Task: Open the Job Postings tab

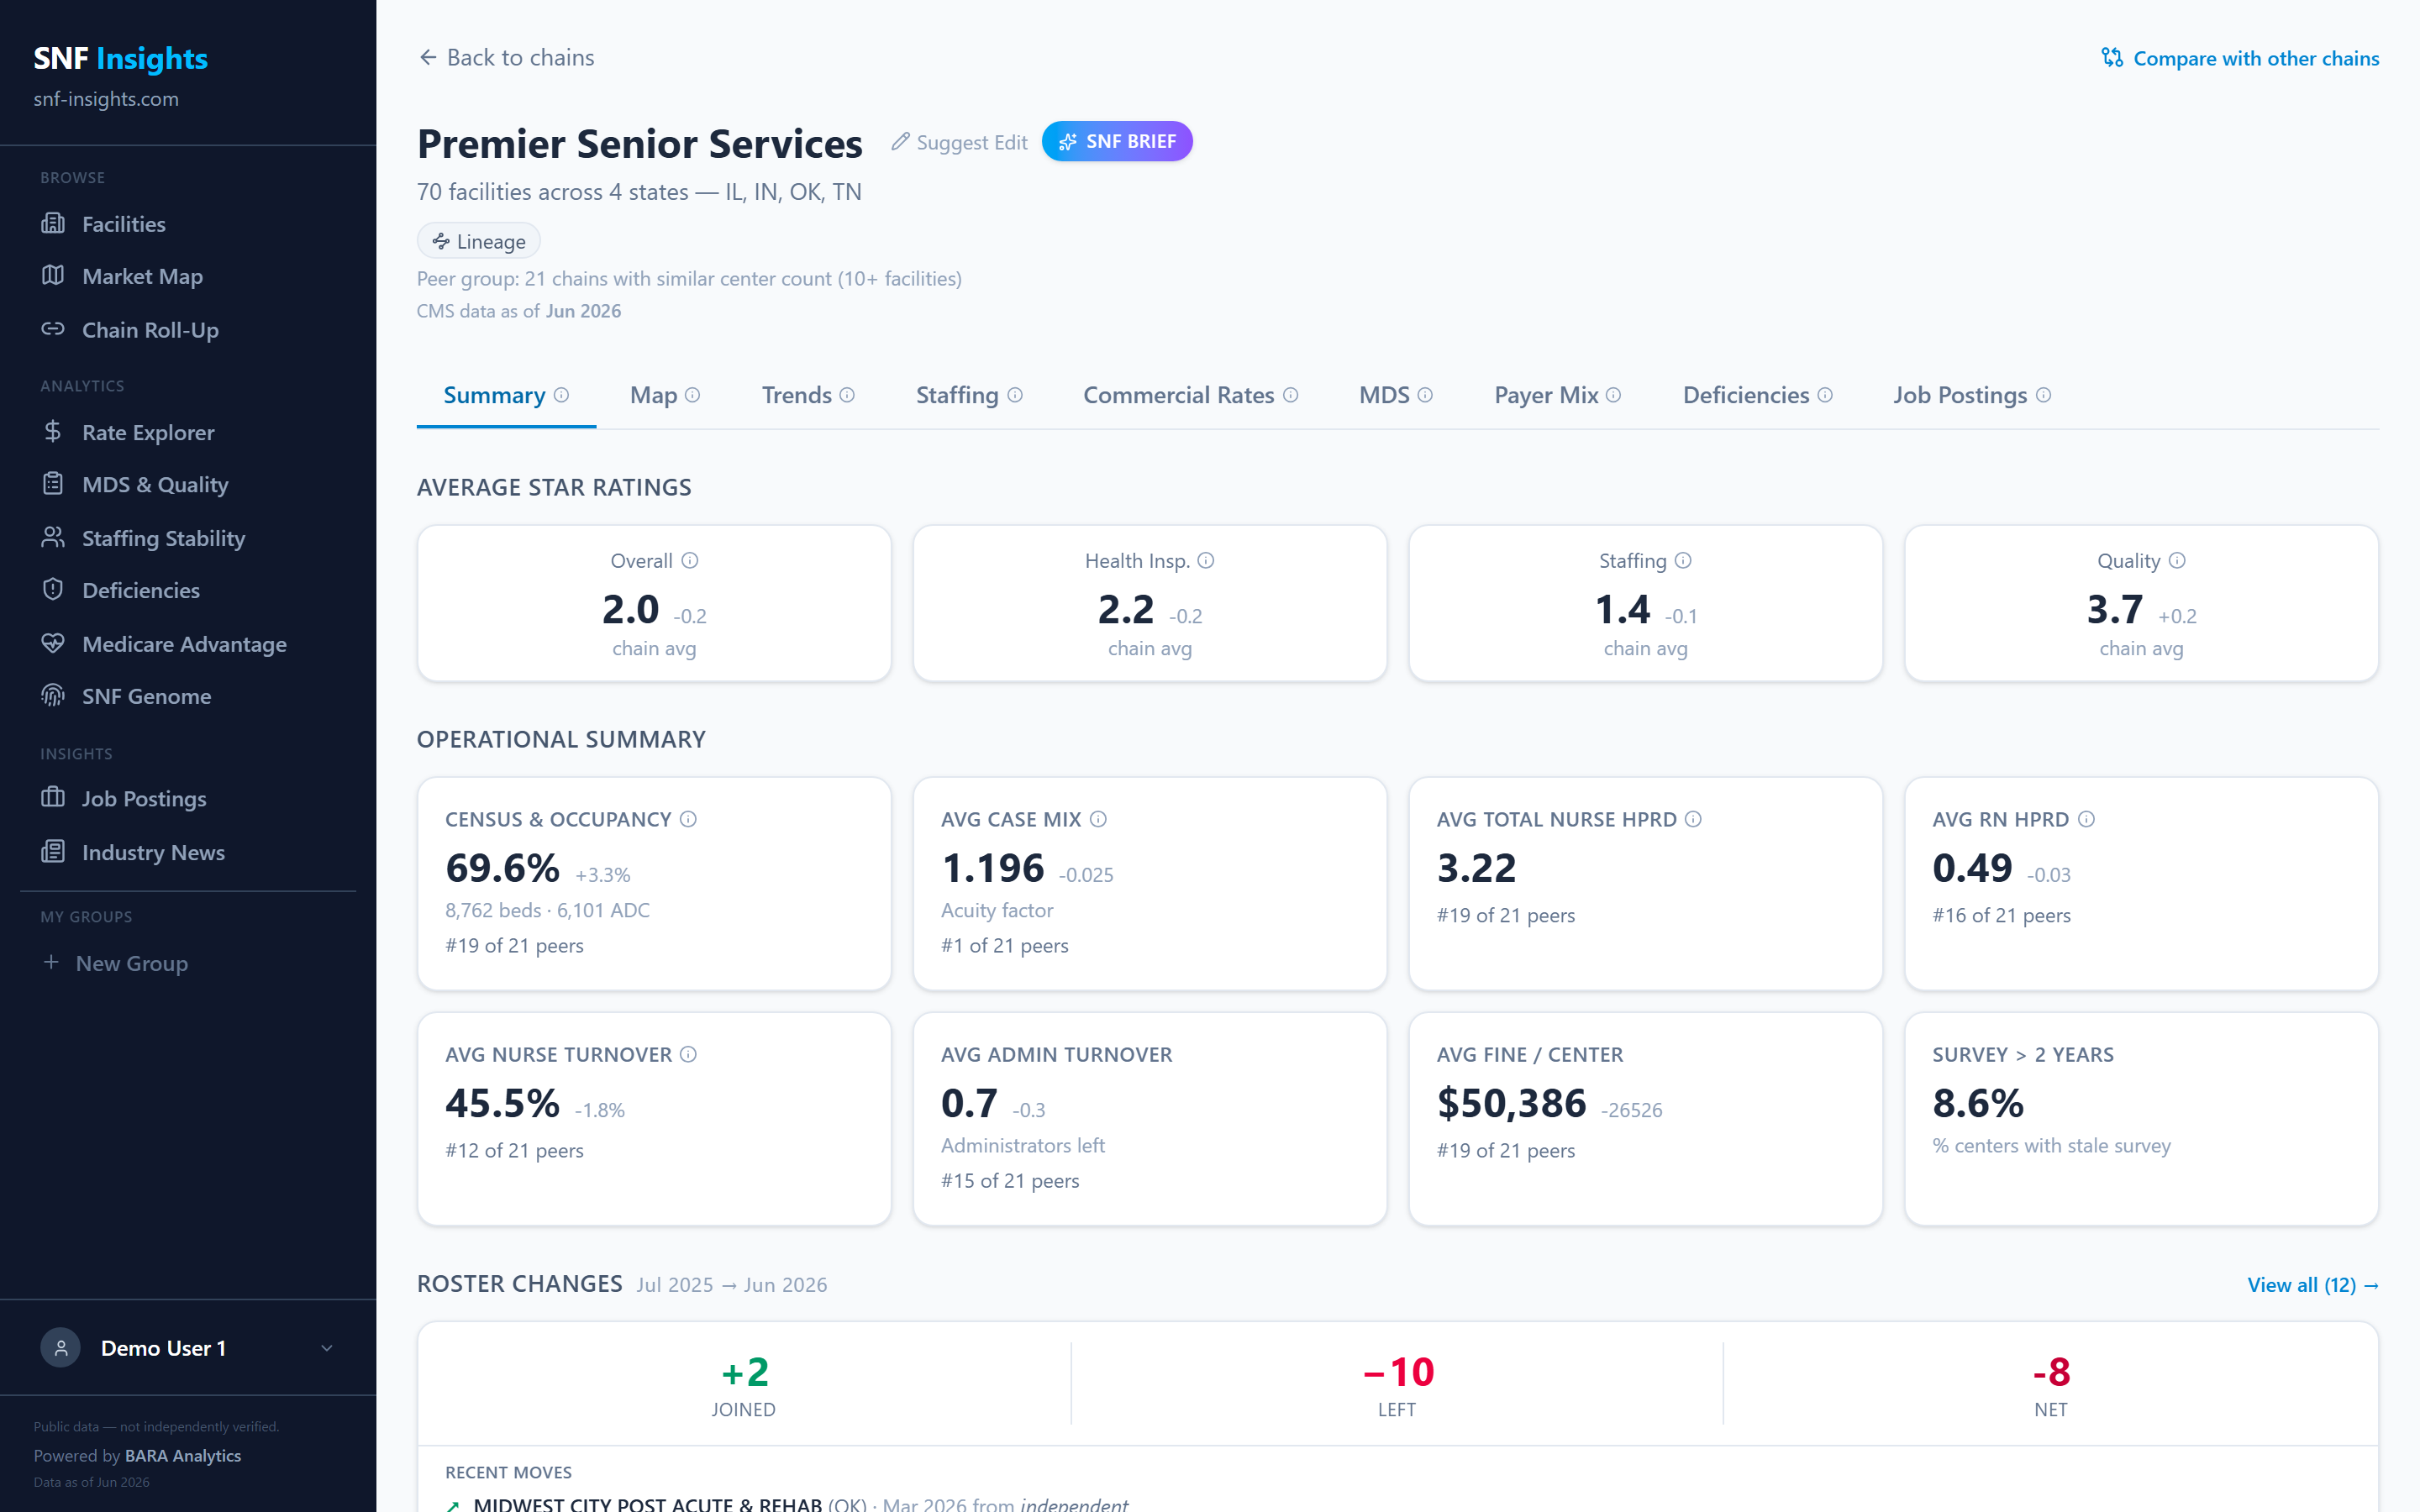Action: 1971,395
